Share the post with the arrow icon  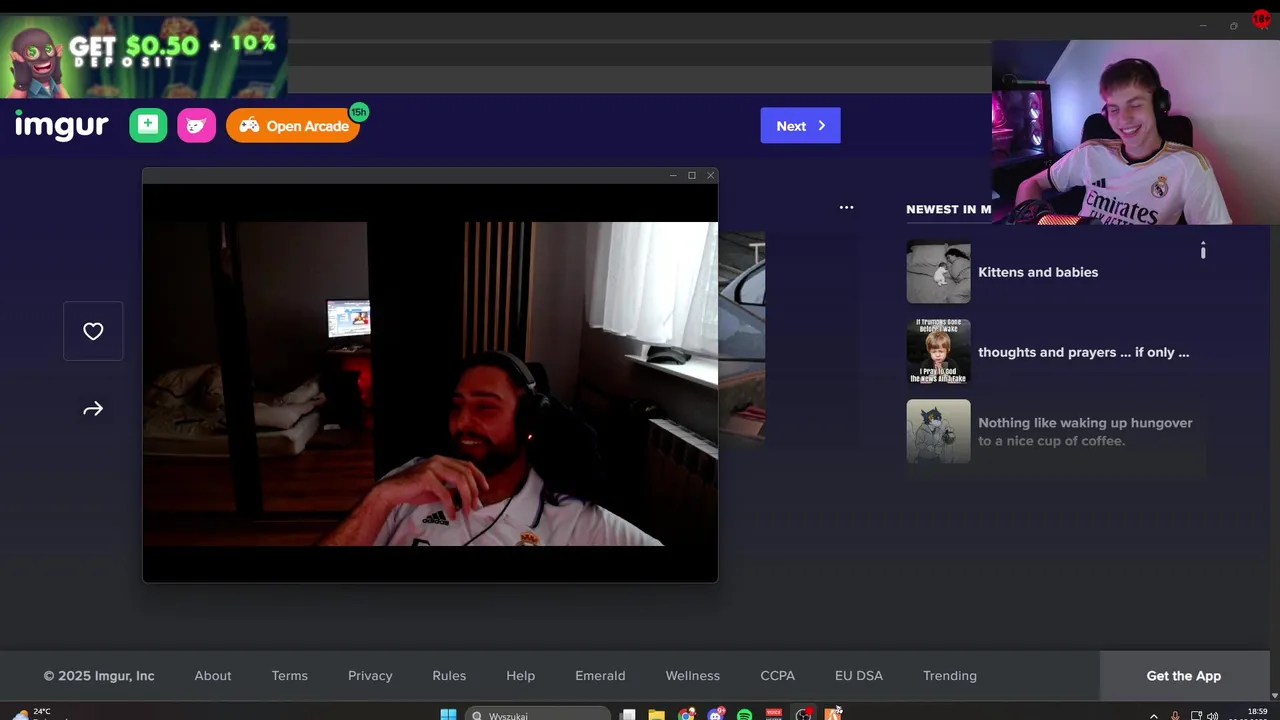pos(93,409)
